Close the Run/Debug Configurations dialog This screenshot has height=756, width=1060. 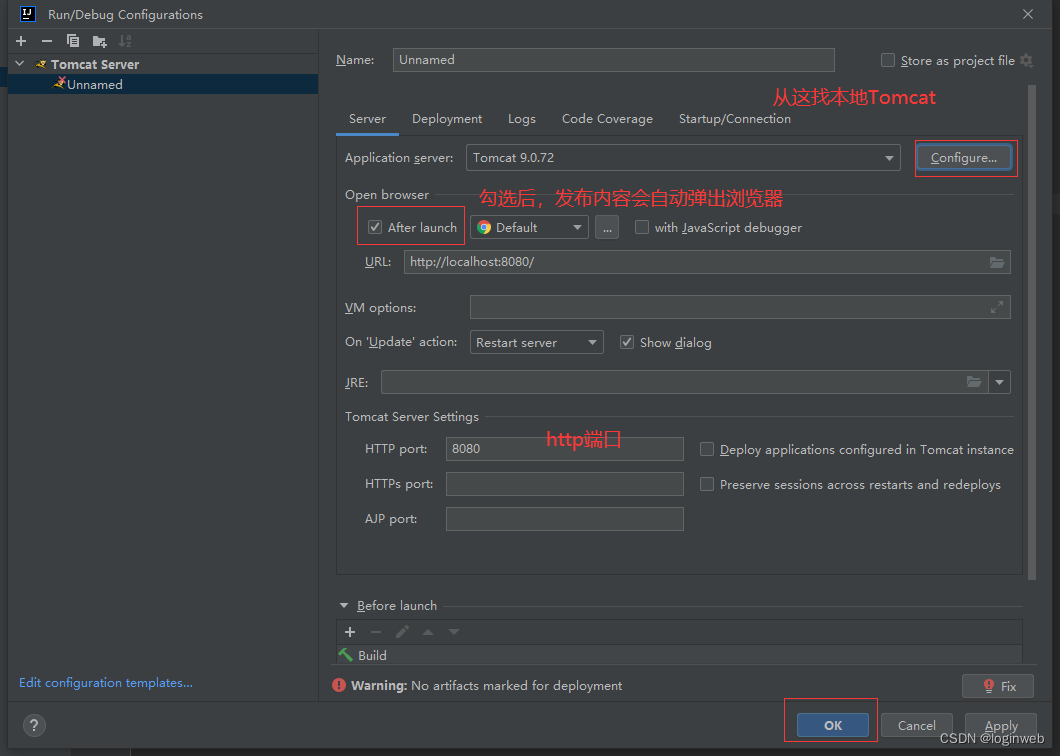pyautogui.click(x=1028, y=14)
